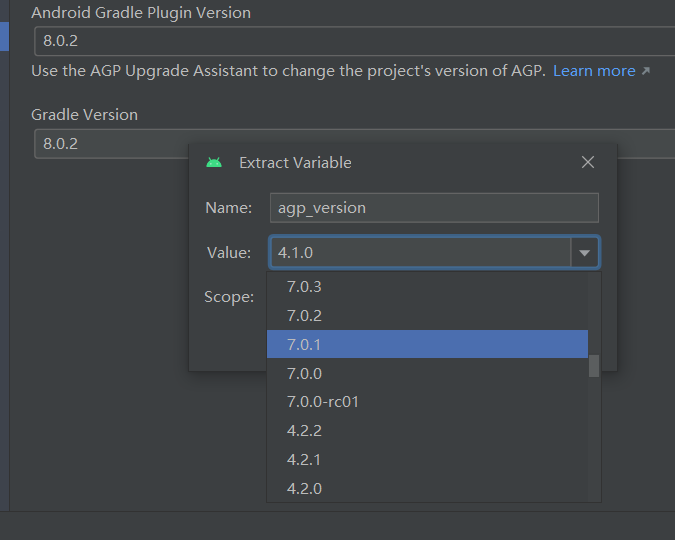675x540 pixels.
Task: Click the Value combo box text 4.1.0
Action: click(420, 253)
